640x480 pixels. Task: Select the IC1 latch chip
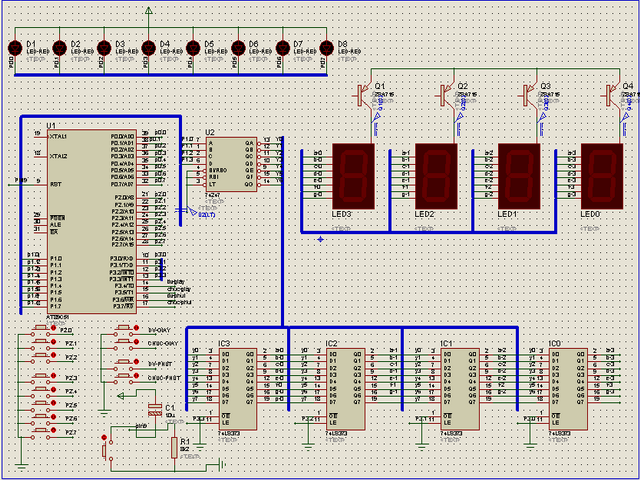point(461,389)
